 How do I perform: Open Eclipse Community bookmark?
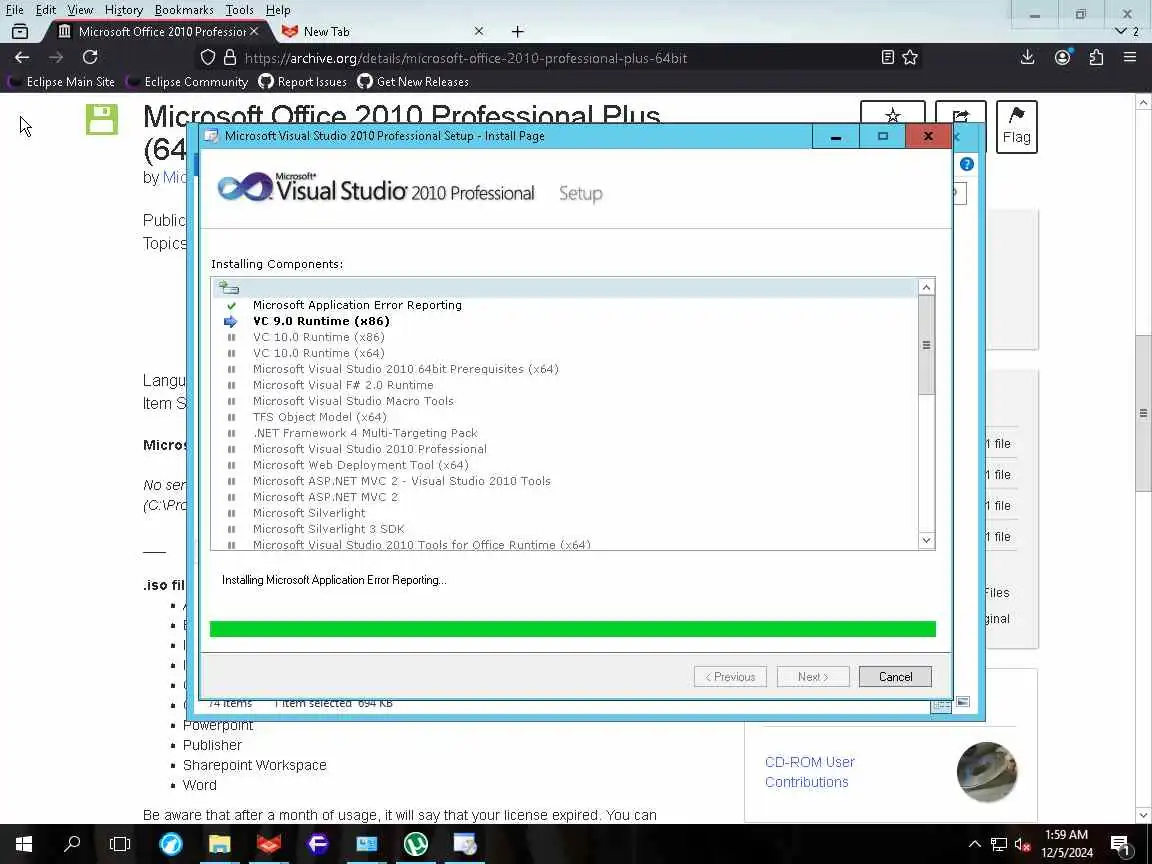[x=187, y=82]
